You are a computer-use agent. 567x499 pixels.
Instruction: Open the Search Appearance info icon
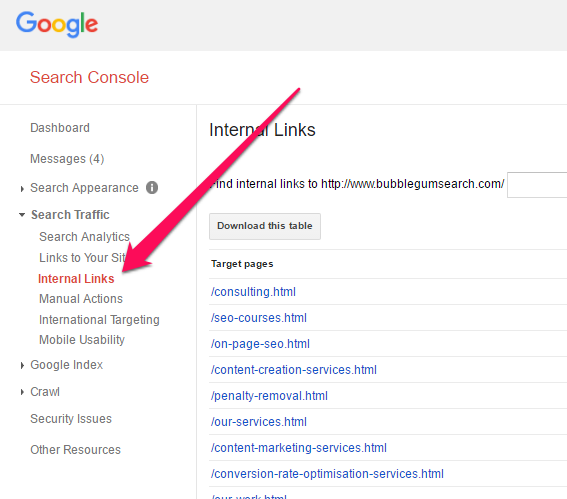152,188
